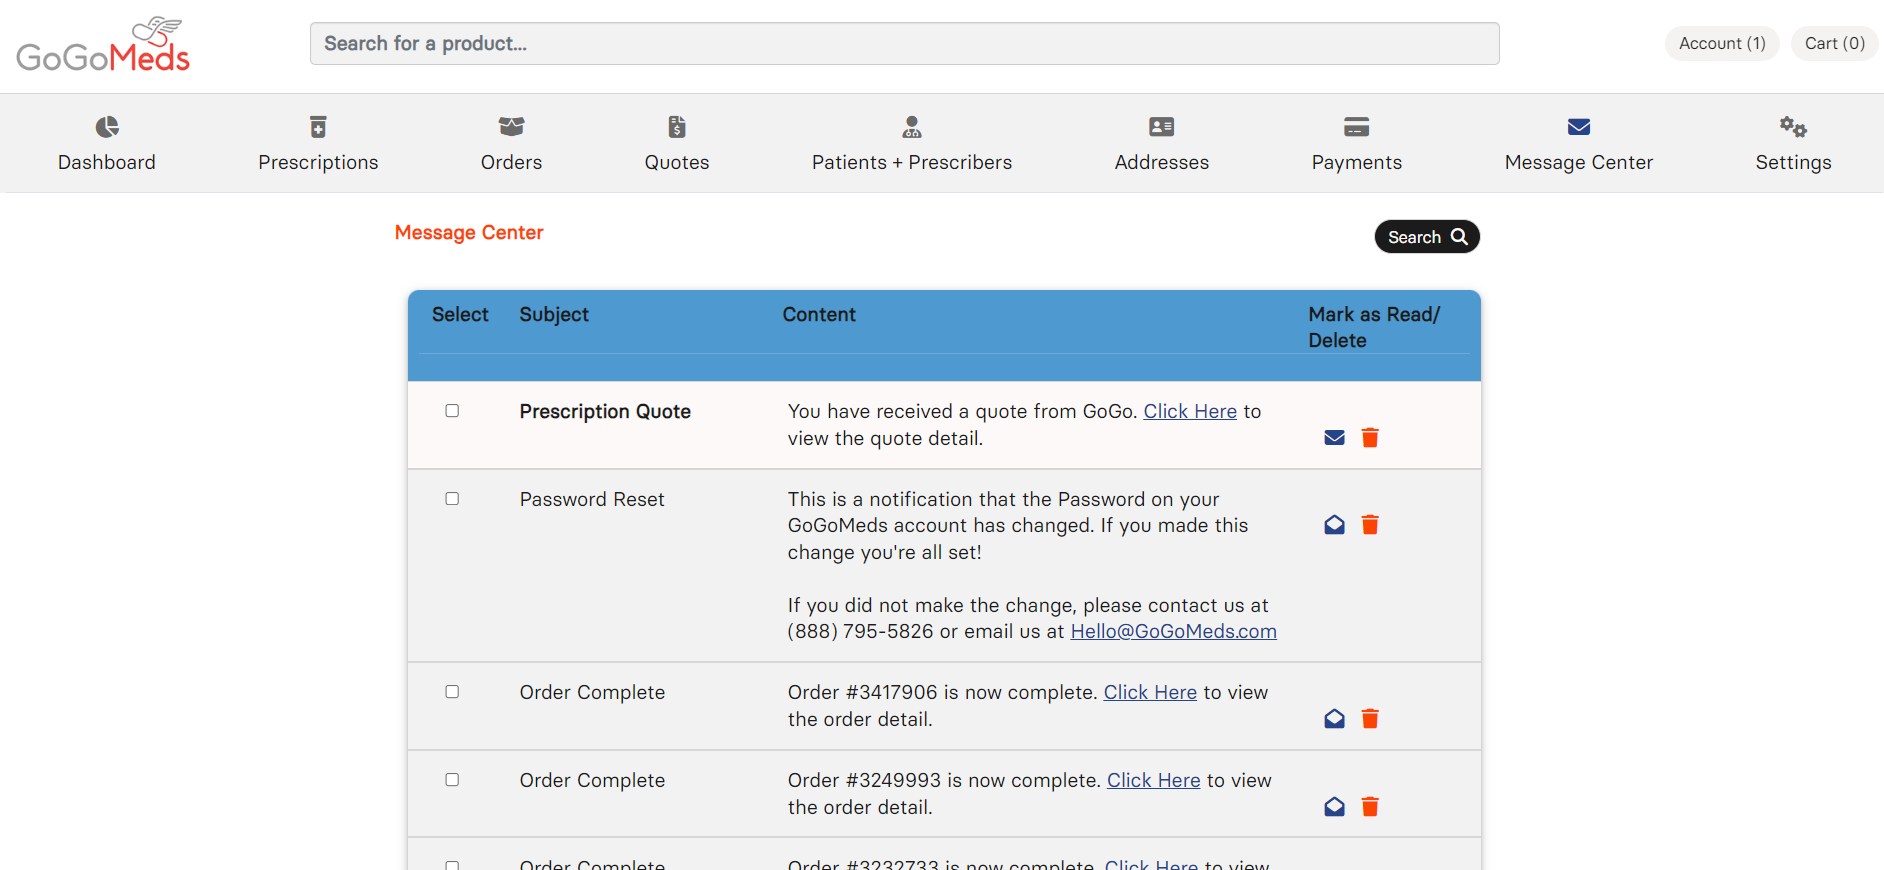Screen dimensions: 1884x870
Task: Open the Orders tab
Action: (511, 162)
